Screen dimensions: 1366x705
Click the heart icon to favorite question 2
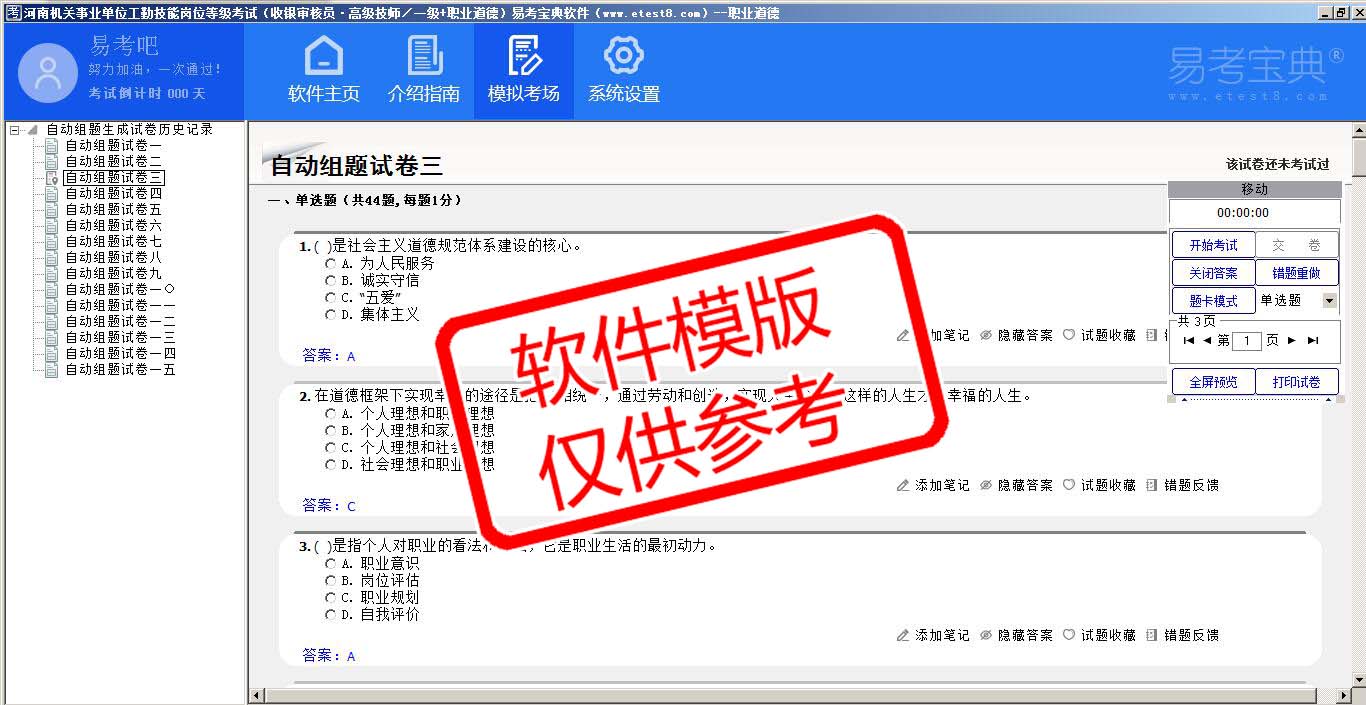(1069, 485)
